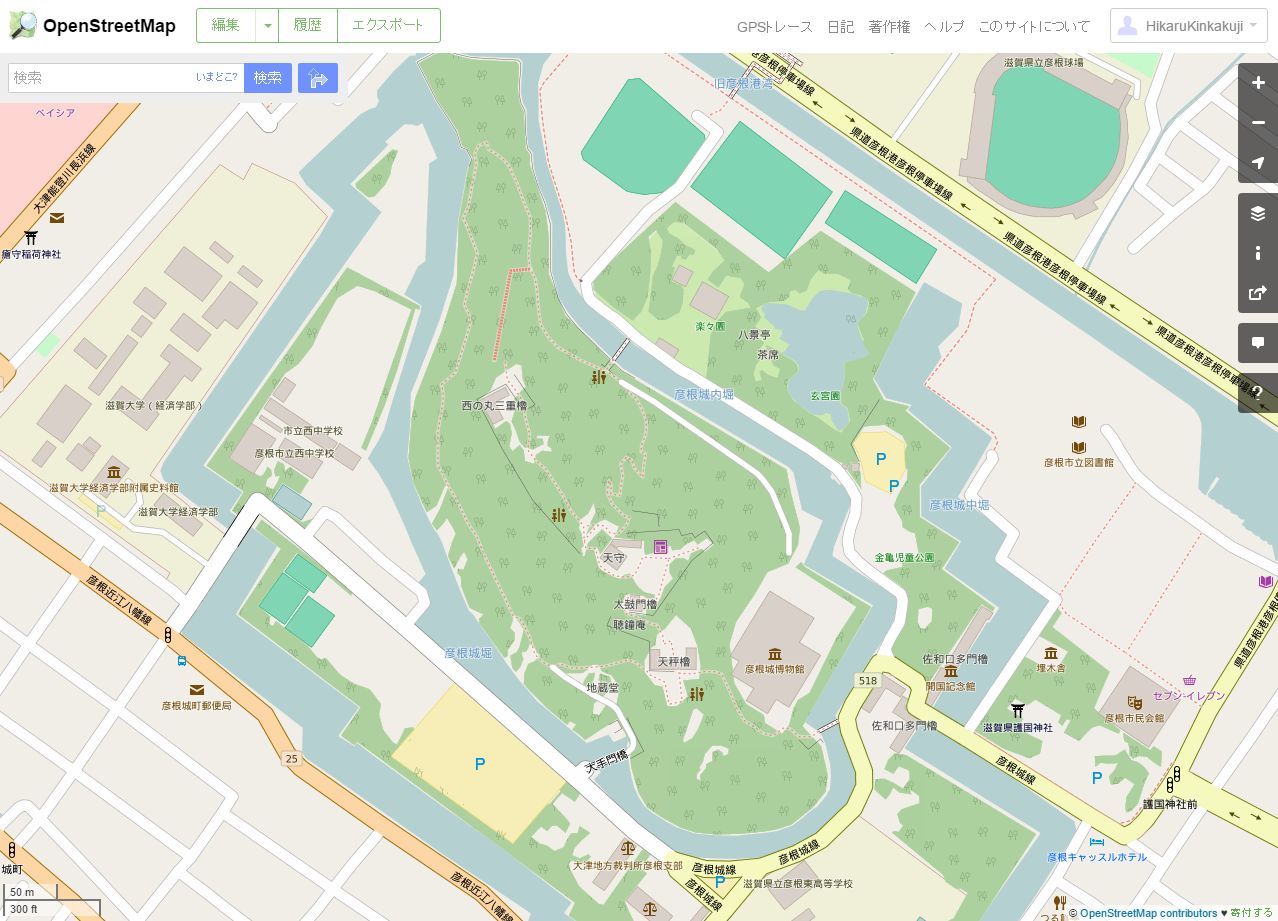Open the HikaruKinkakuji user menu
The image size is (1278, 921).
pos(1189,26)
